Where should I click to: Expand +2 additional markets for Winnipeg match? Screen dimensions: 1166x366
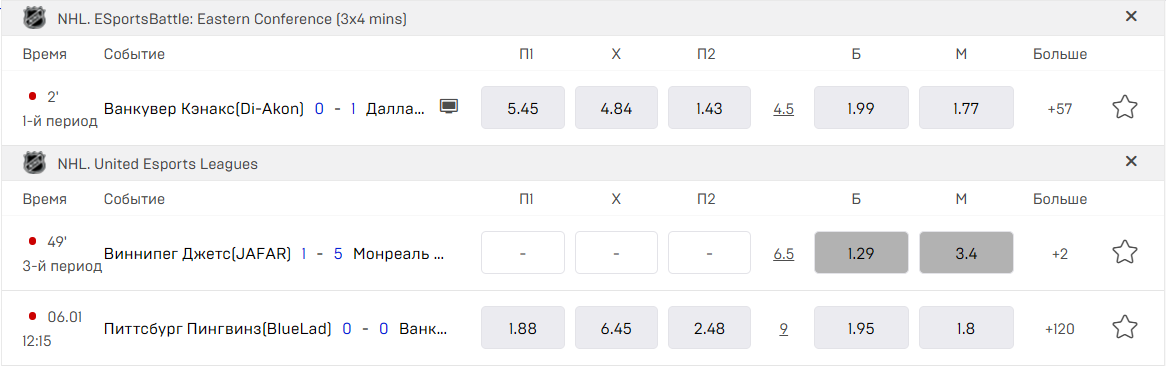(x=1060, y=254)
